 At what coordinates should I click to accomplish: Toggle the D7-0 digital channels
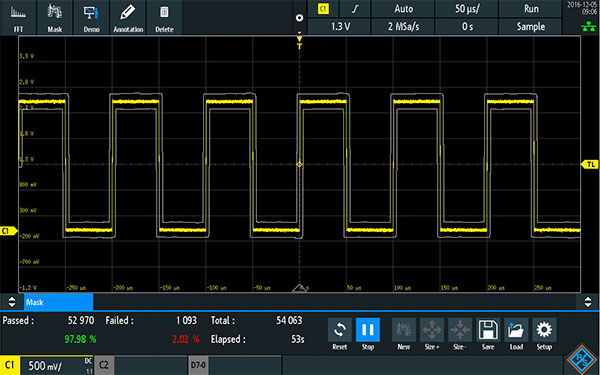(x=235, y=365)
